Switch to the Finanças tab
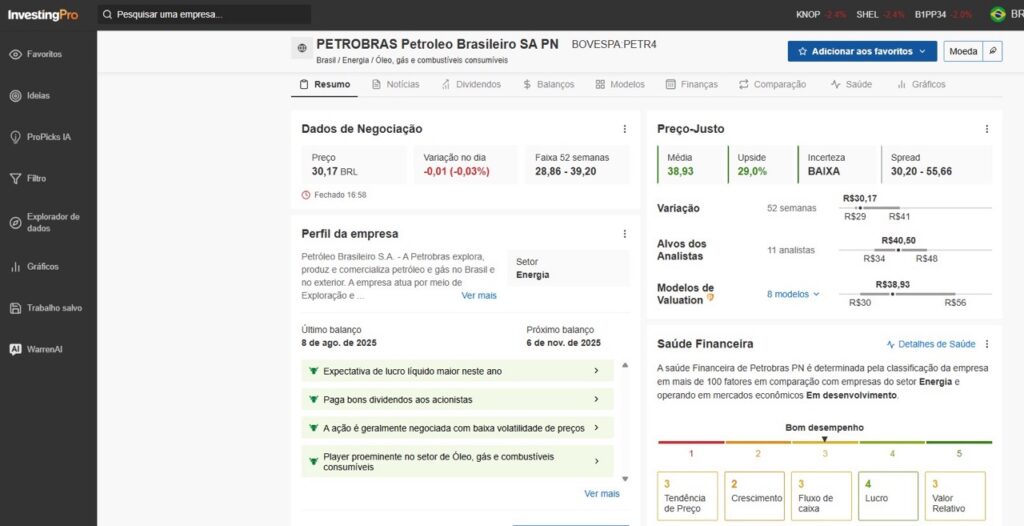Image resolution: width=1024 pixels, height=526 pixels. point(692,84)
